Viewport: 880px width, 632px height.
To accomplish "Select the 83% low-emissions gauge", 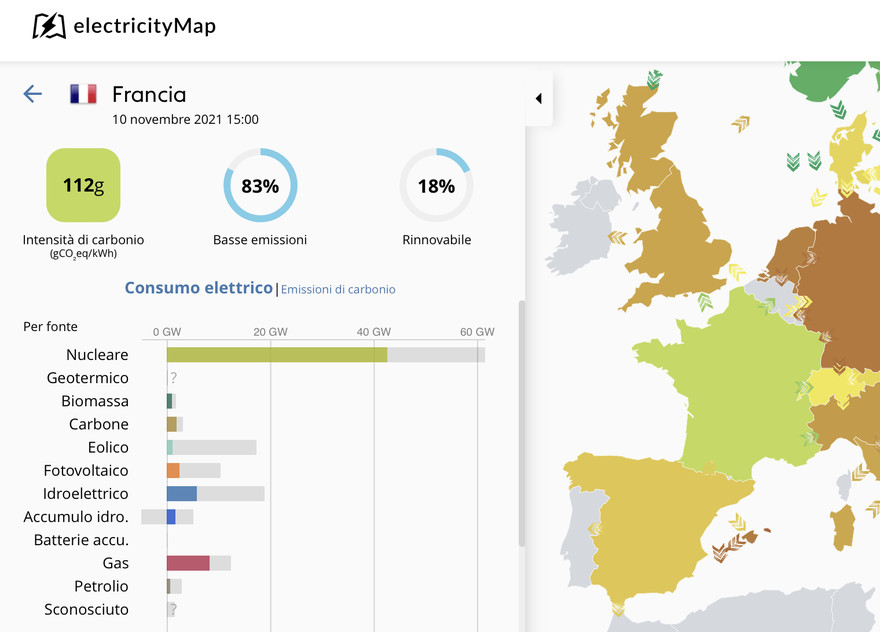I will click(260, 186).
